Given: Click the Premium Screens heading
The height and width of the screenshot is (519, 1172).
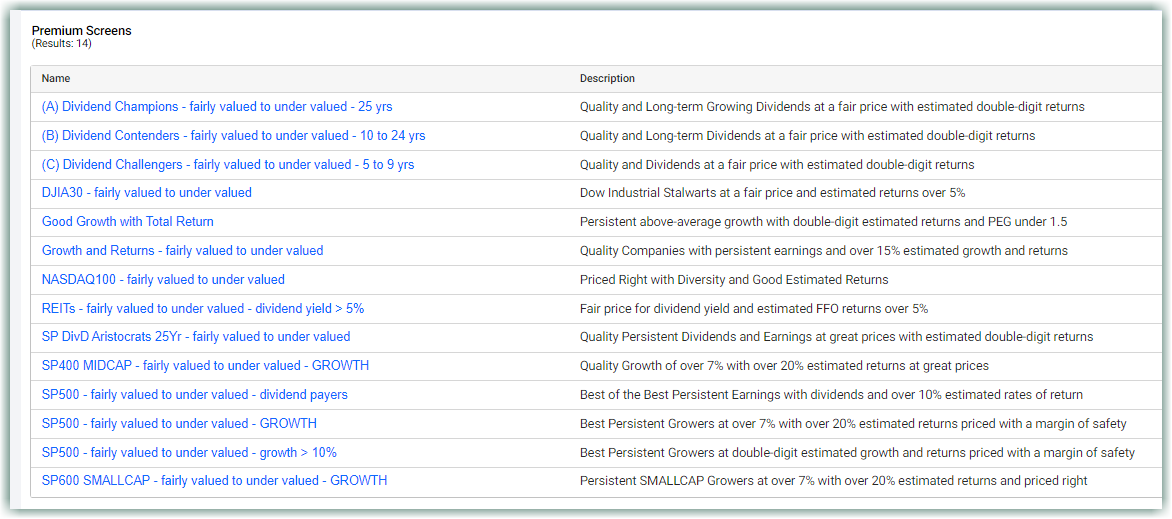Looking at the screenshot, I should tap(81, 31).
